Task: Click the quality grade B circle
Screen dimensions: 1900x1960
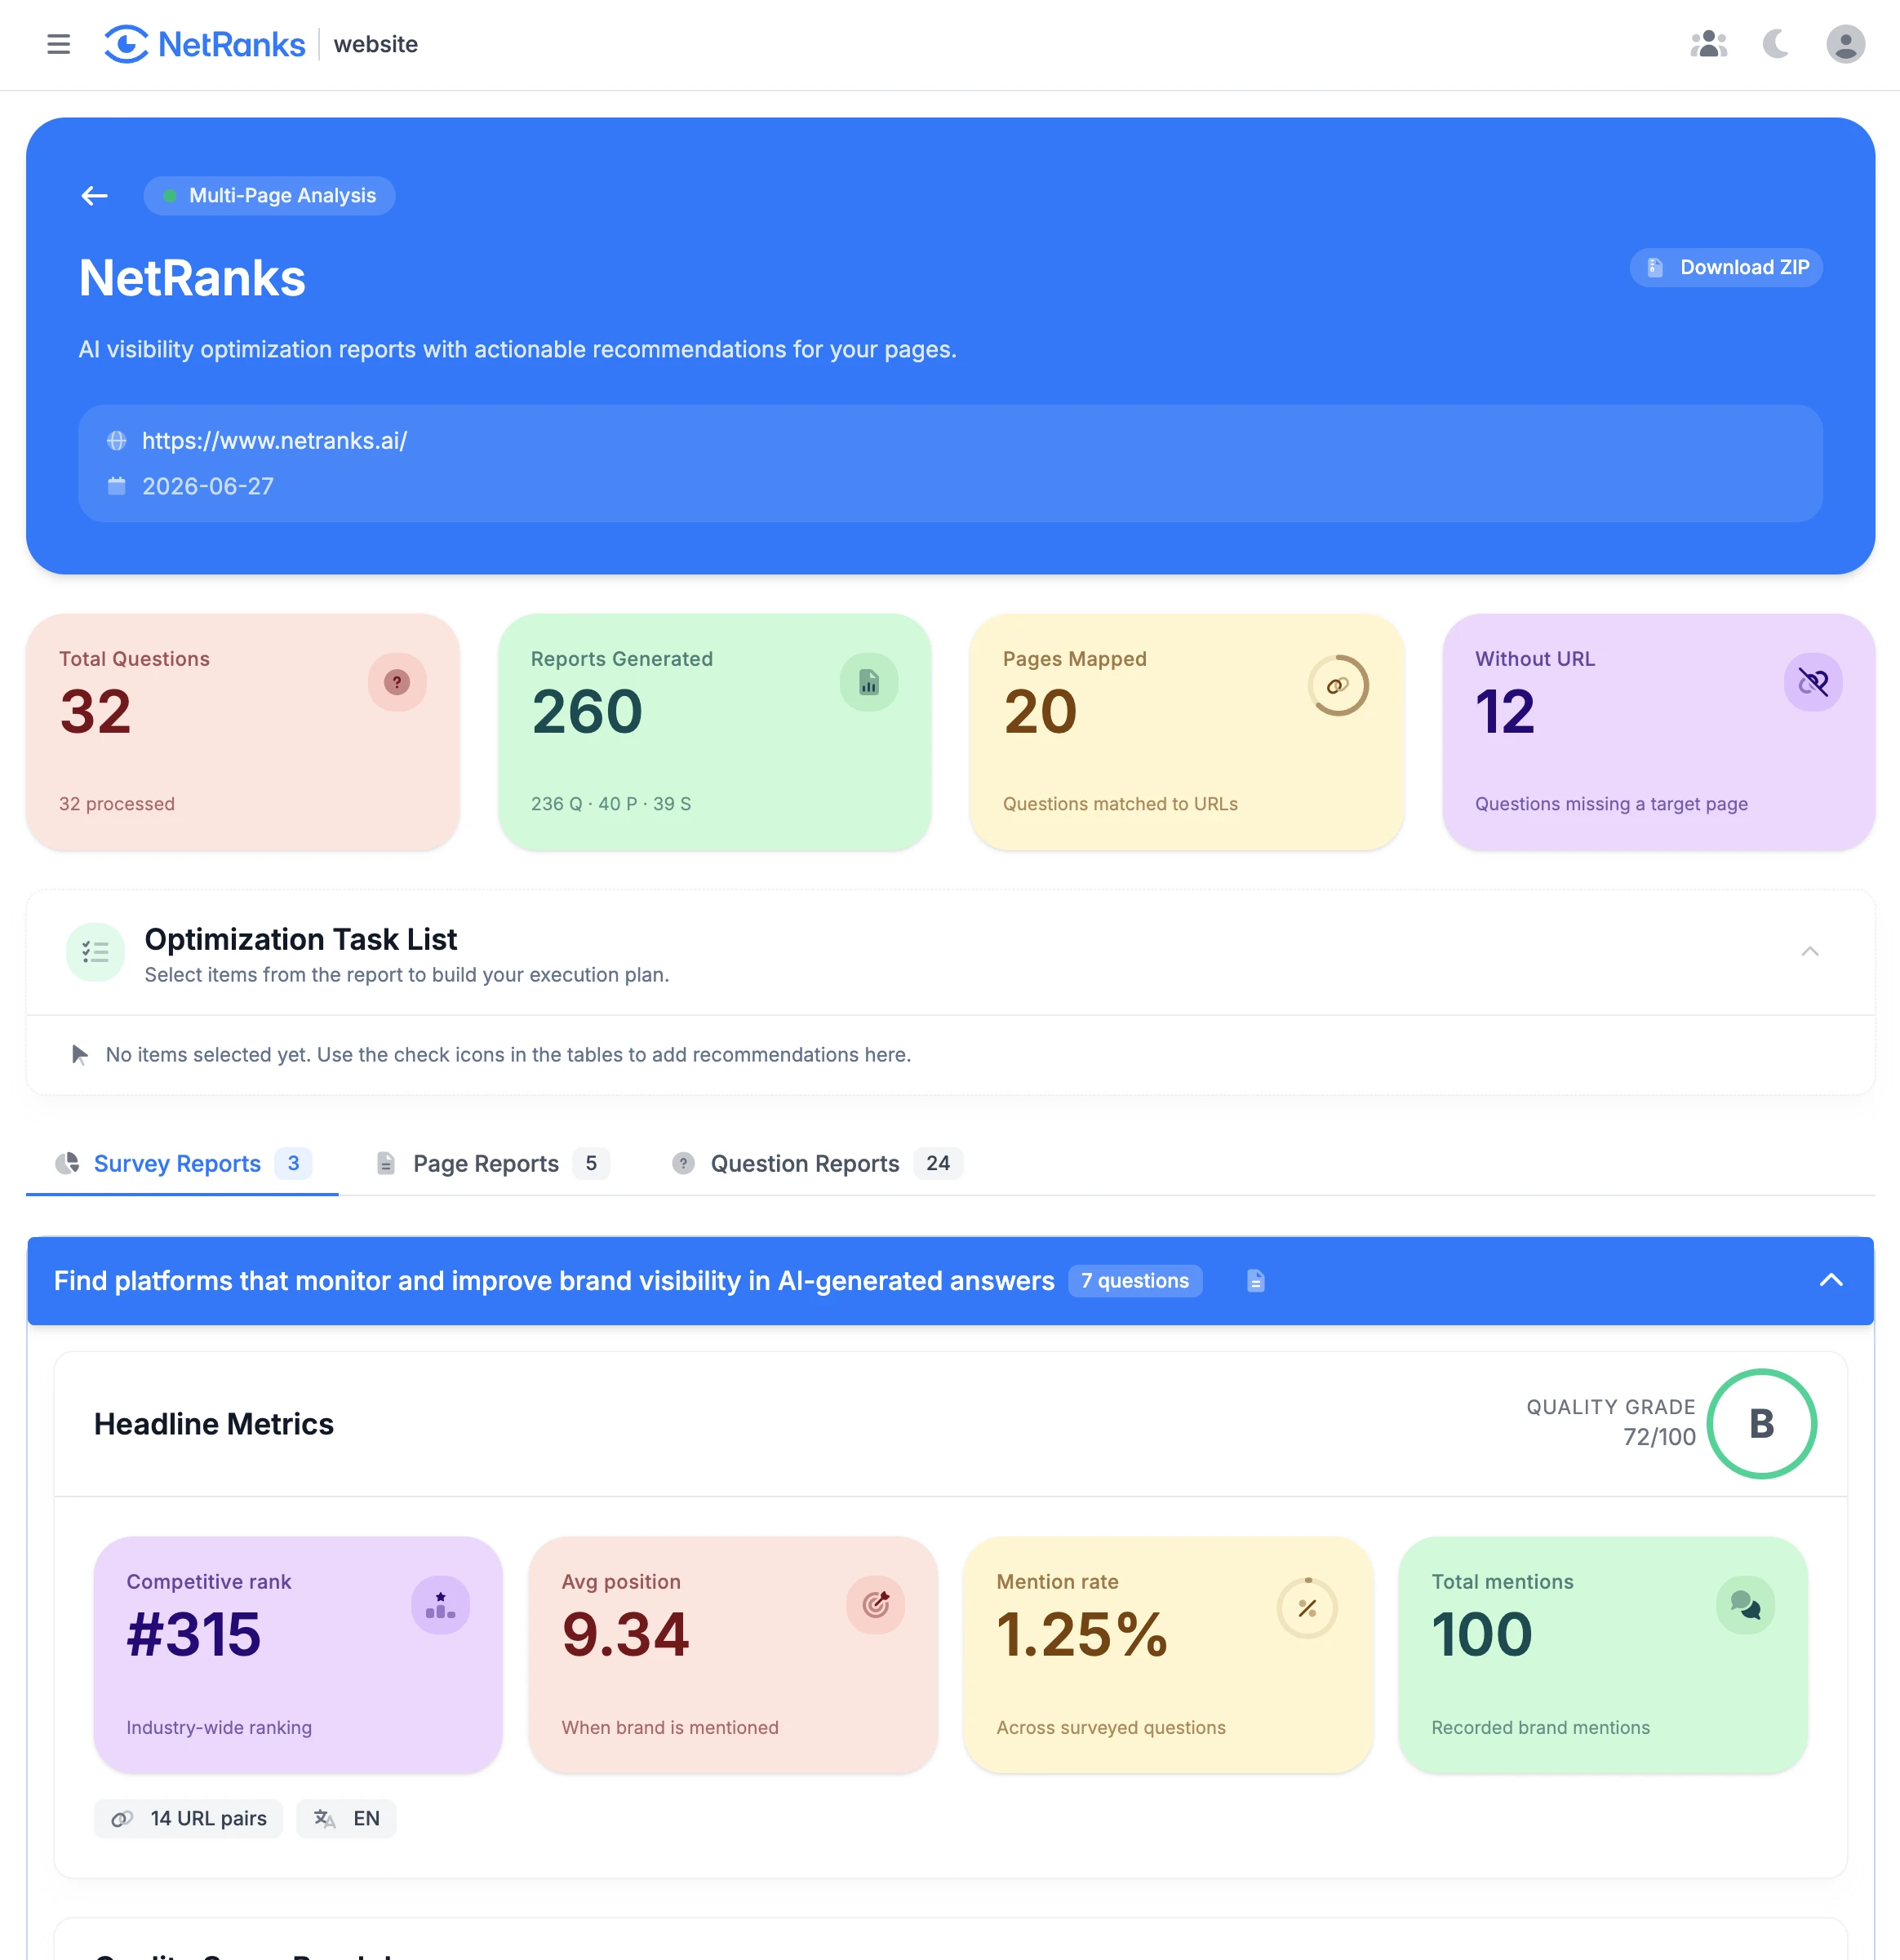Action: click(1761, 1424)
